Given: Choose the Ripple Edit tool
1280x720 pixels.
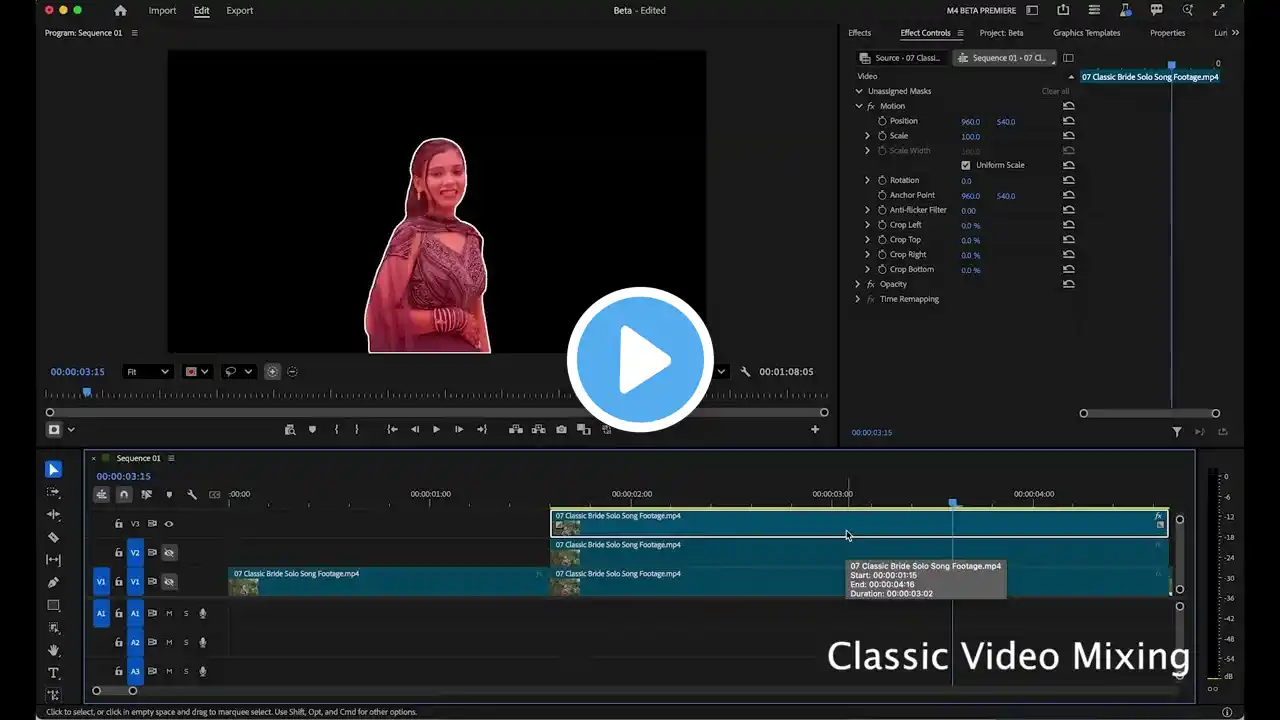Looking at the screenshot, I should point(54,515).
